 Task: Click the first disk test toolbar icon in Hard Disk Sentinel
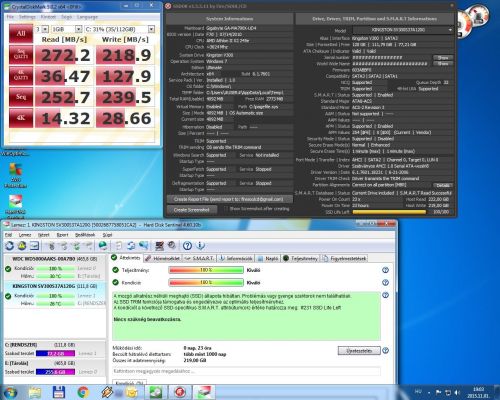[52, 246]
